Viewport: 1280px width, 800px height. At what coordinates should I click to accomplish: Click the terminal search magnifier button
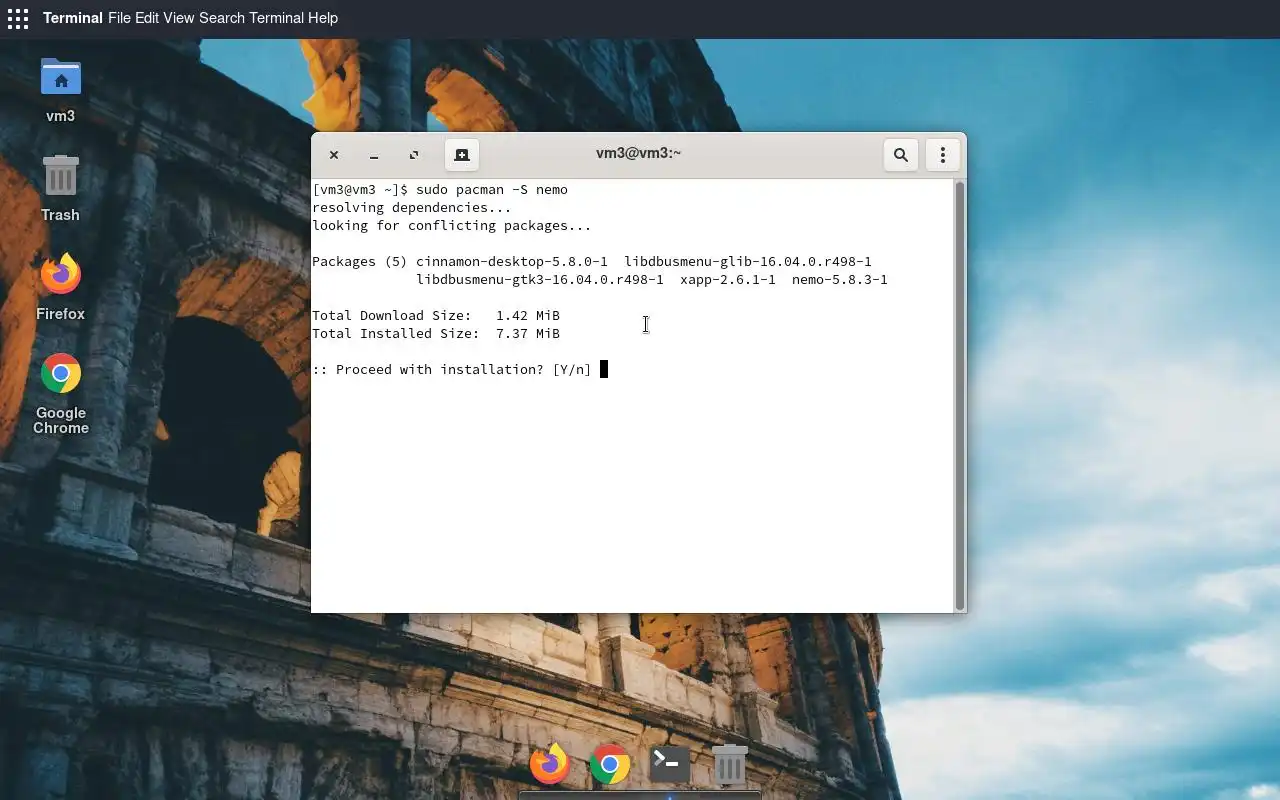[901, 155]
